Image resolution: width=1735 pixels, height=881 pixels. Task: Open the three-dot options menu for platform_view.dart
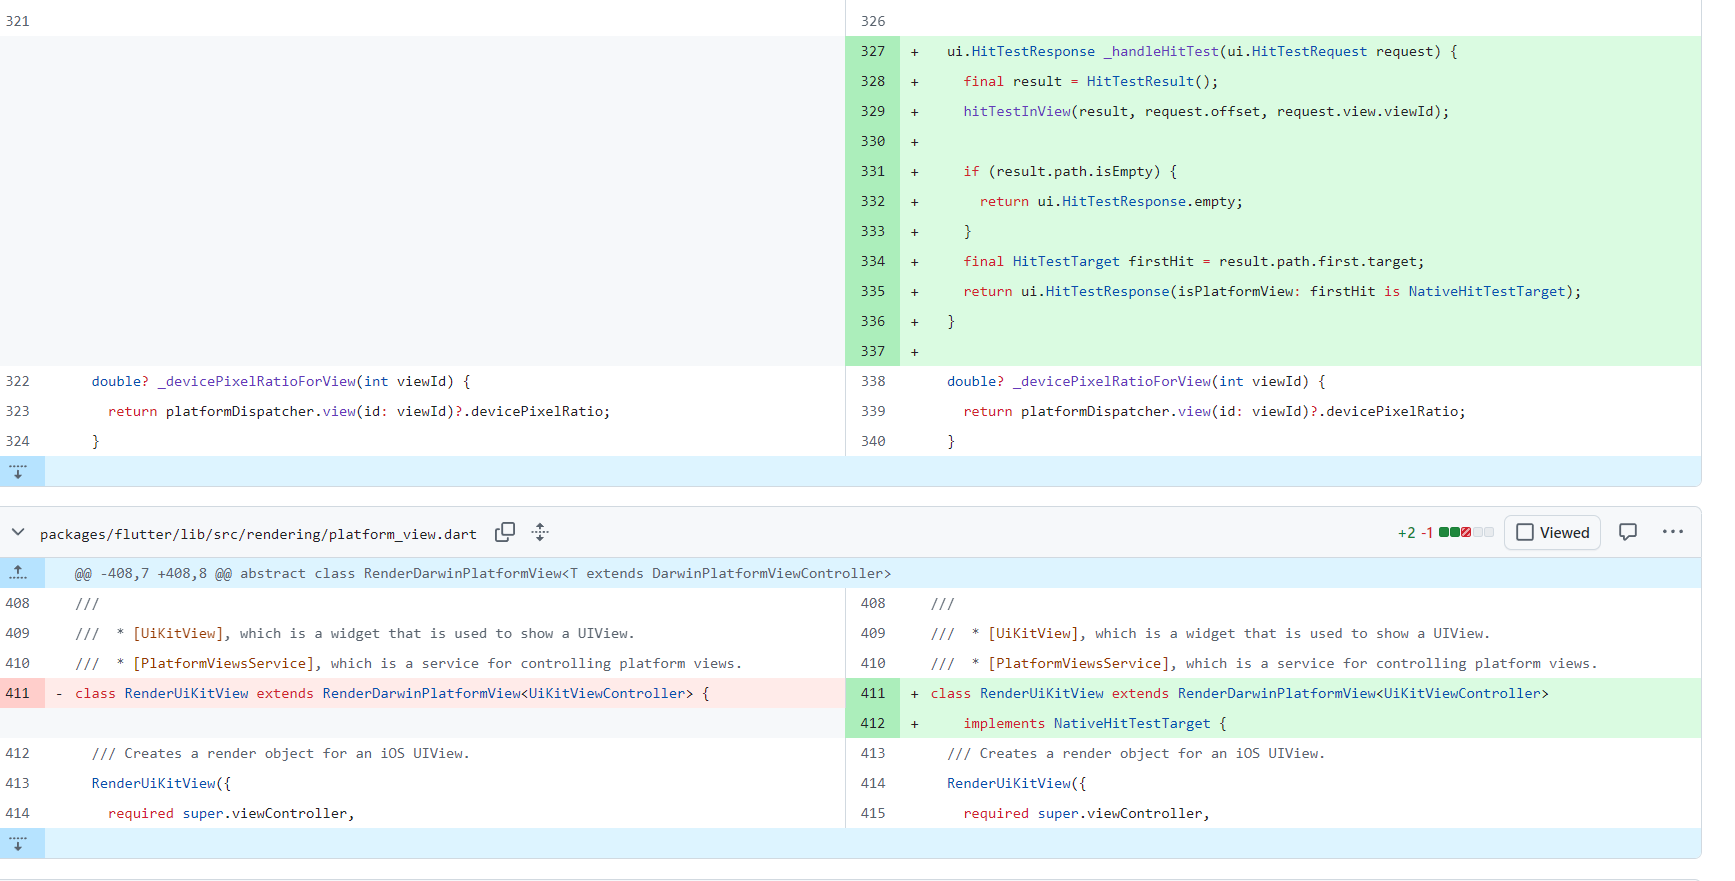click(1672, 533)
